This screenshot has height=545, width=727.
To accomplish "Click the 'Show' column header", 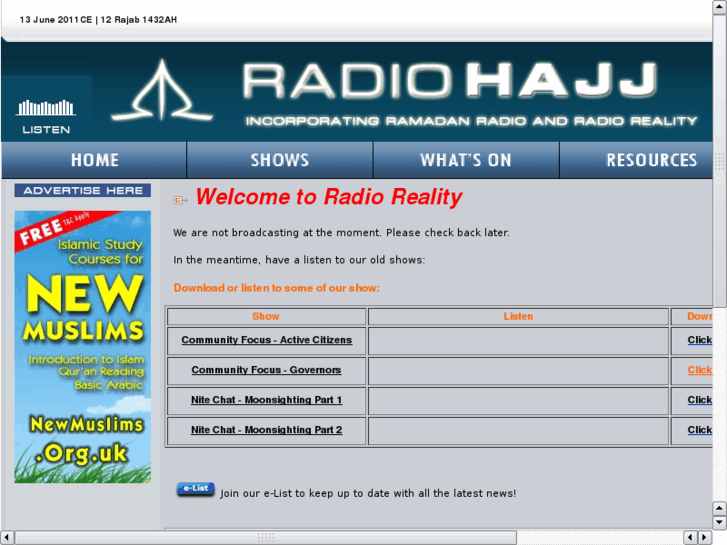I will (266, 316).
